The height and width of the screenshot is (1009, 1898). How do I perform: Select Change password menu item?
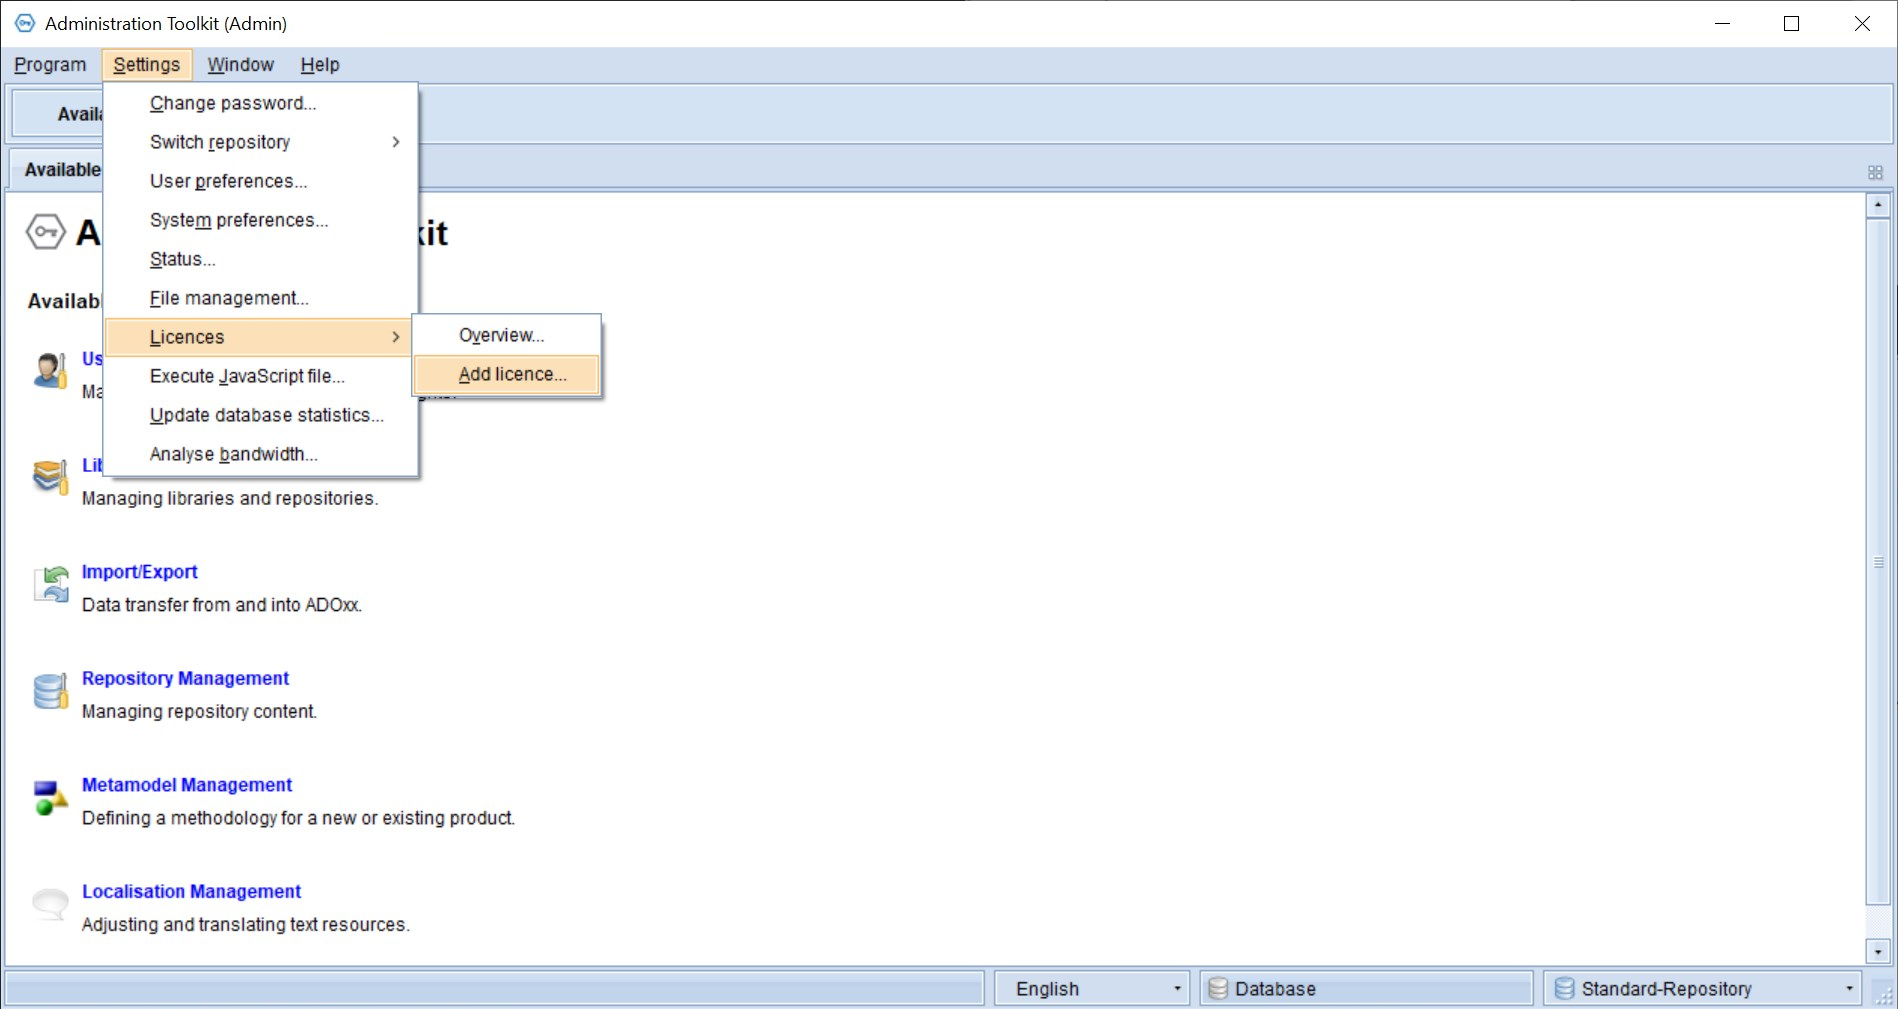233,103
